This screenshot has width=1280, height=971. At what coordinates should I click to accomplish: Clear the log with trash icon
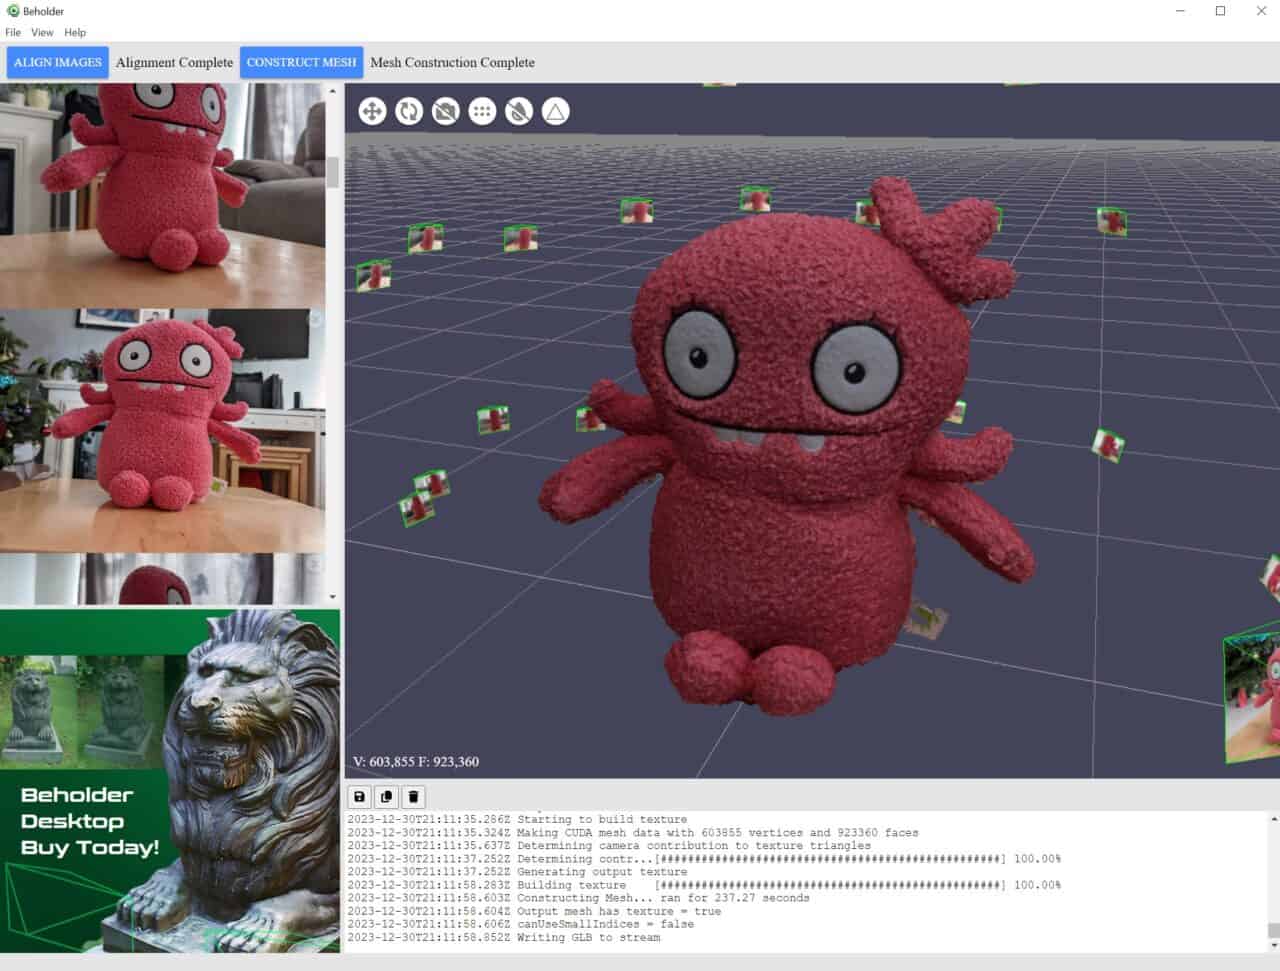(413, 797)
